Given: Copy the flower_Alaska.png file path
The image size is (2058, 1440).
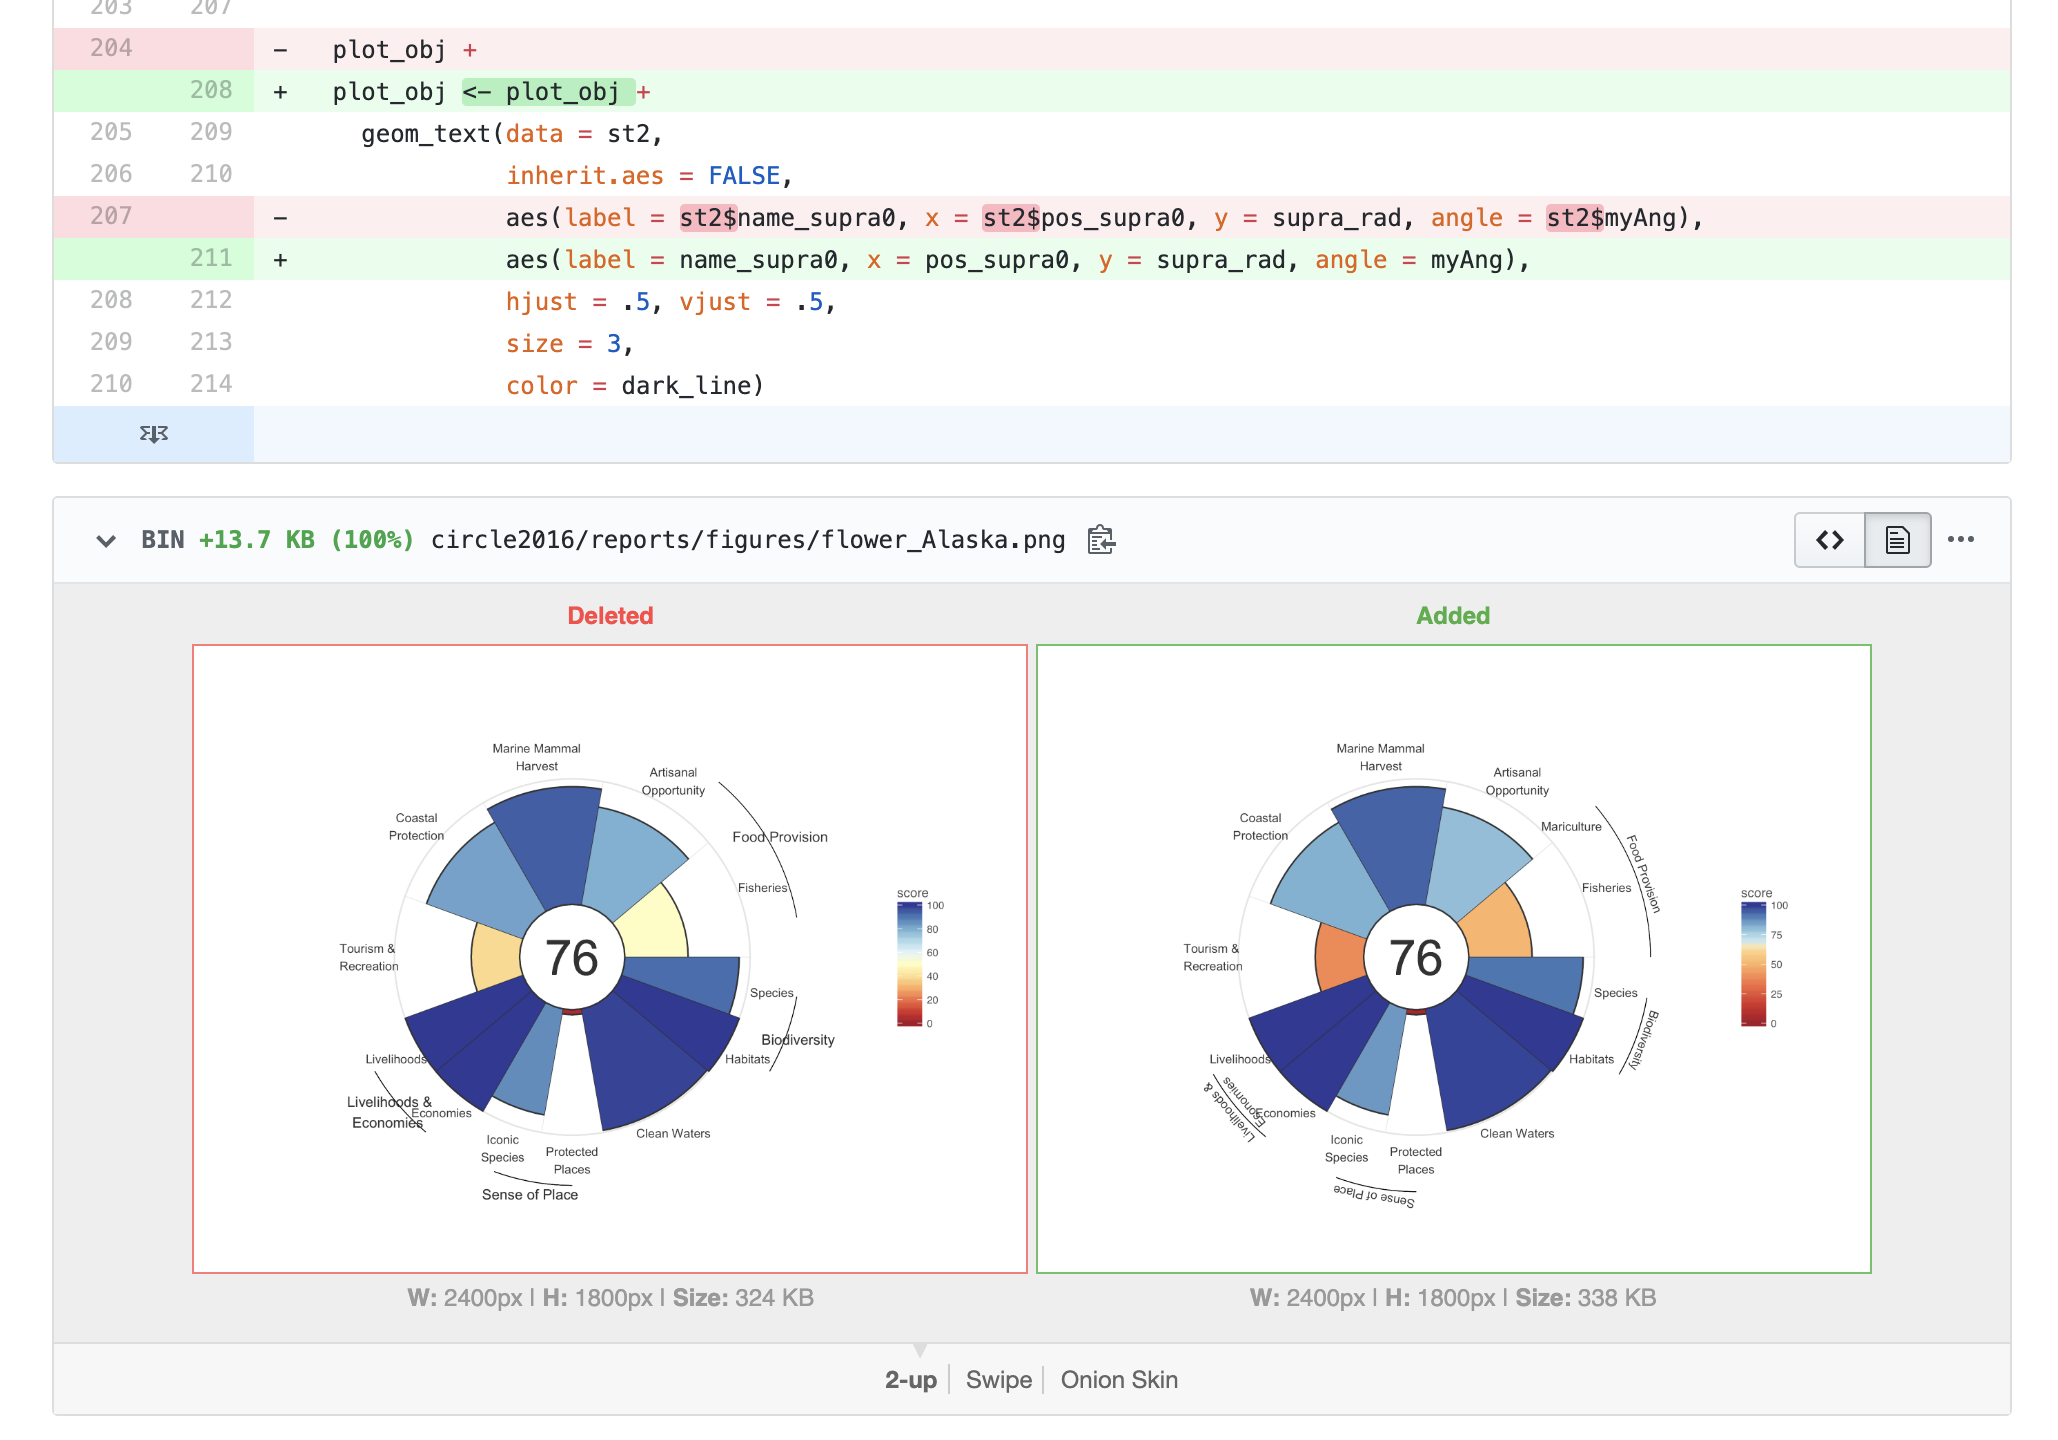Looking at the screenshot, I should pos(1101,540).
